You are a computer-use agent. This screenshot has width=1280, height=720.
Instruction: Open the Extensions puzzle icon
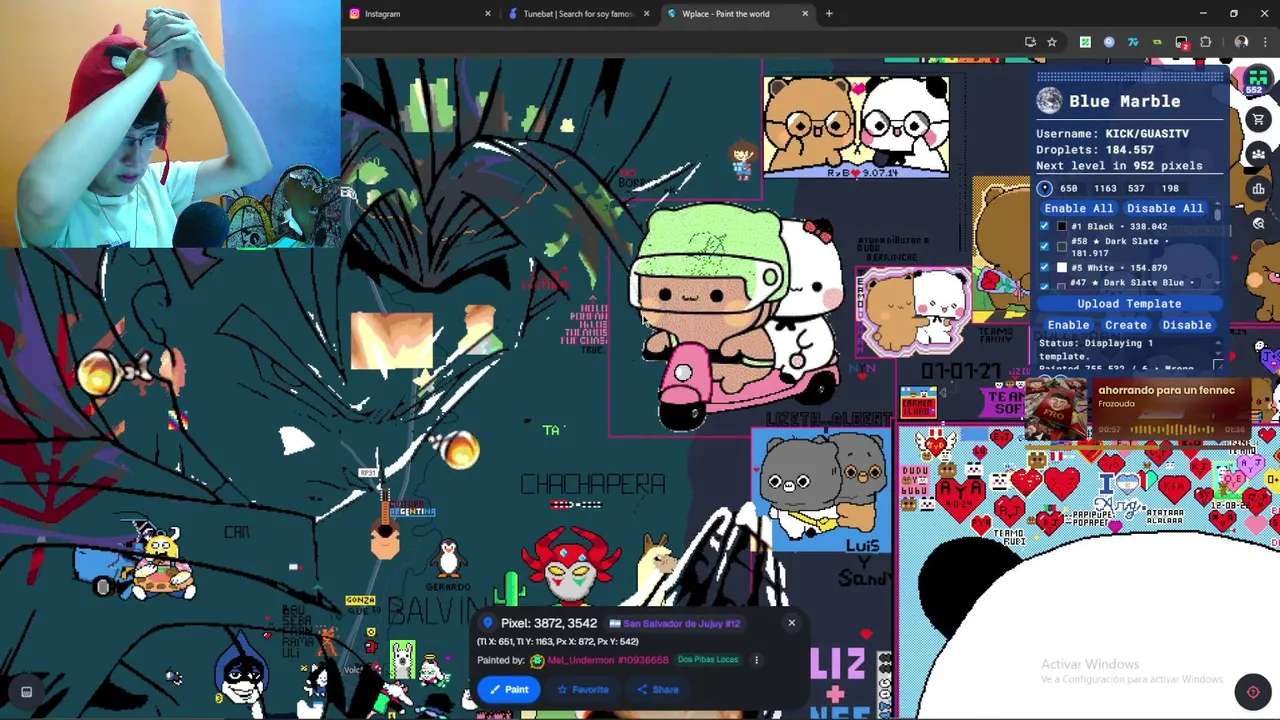[x=1205, y=42]
